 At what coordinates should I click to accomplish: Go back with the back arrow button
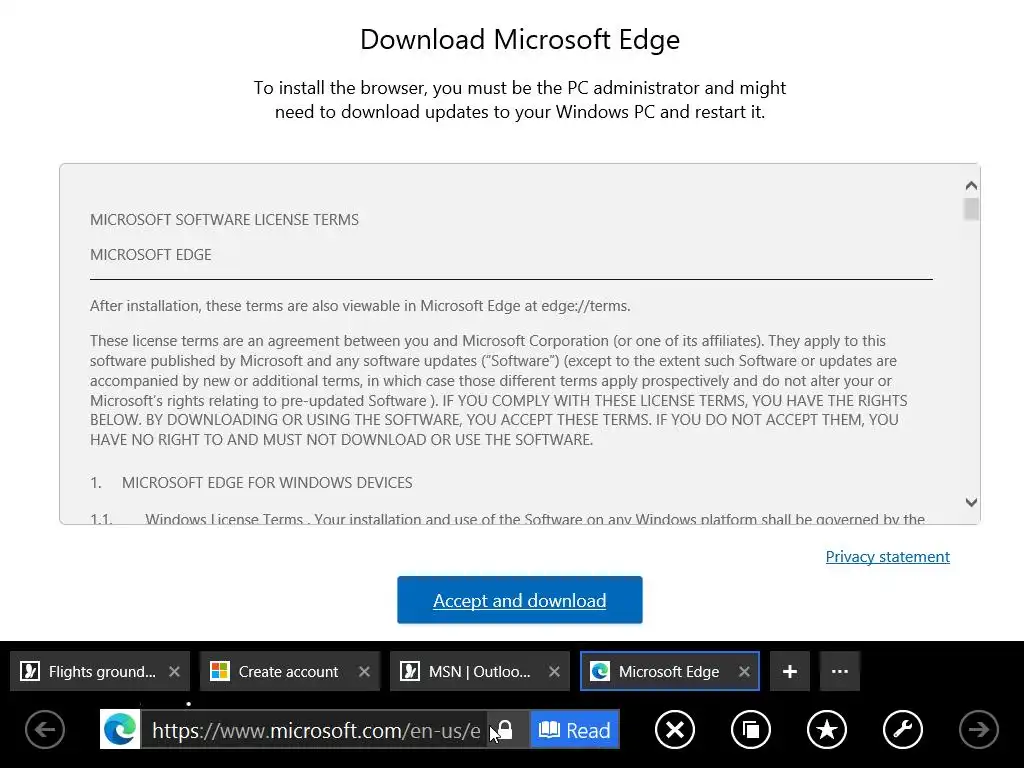pos(45,729)
